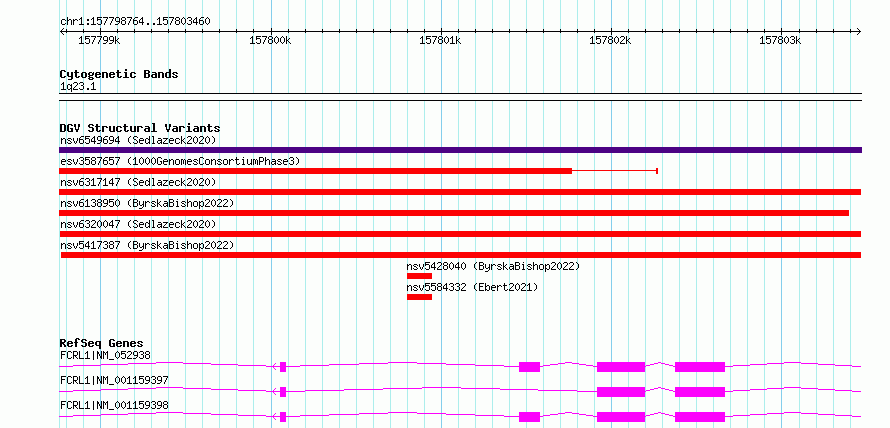Click the nsv6317147 (Sedlazeck2020) label

pyautogui.click(x=138, y=182)
